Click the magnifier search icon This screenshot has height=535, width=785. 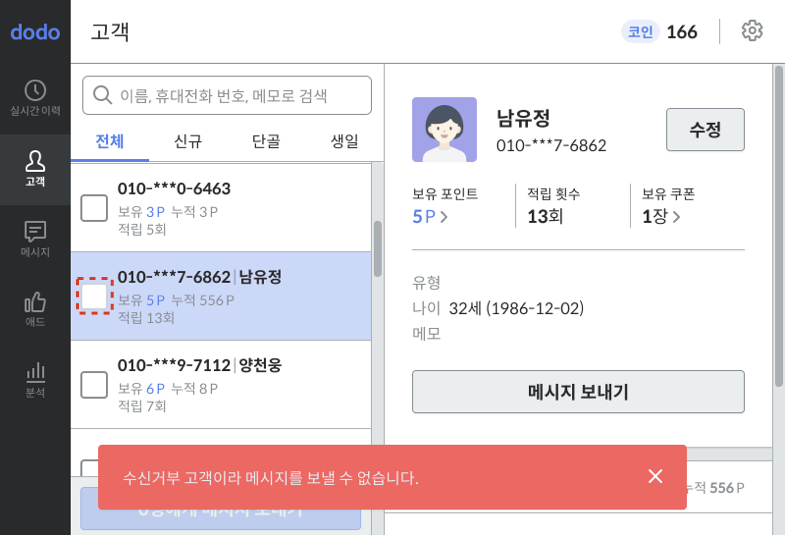tap(102, 95)
